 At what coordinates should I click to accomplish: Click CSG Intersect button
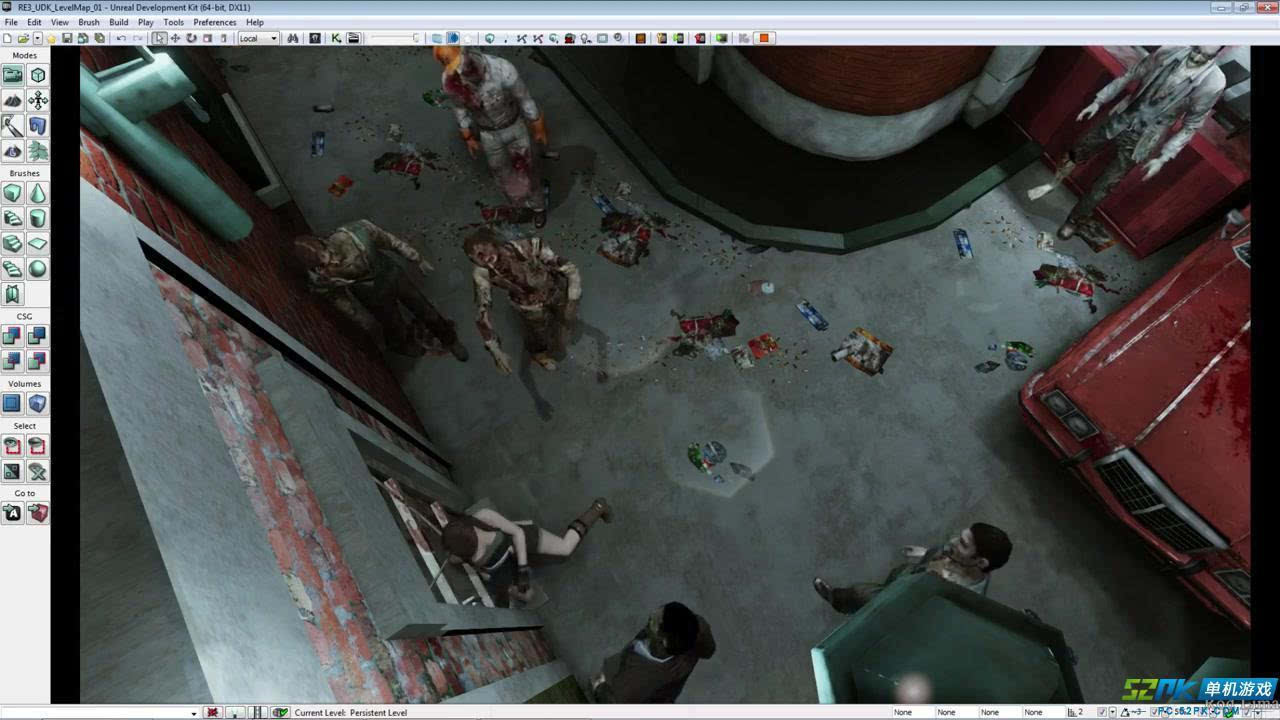click(12, 361)
